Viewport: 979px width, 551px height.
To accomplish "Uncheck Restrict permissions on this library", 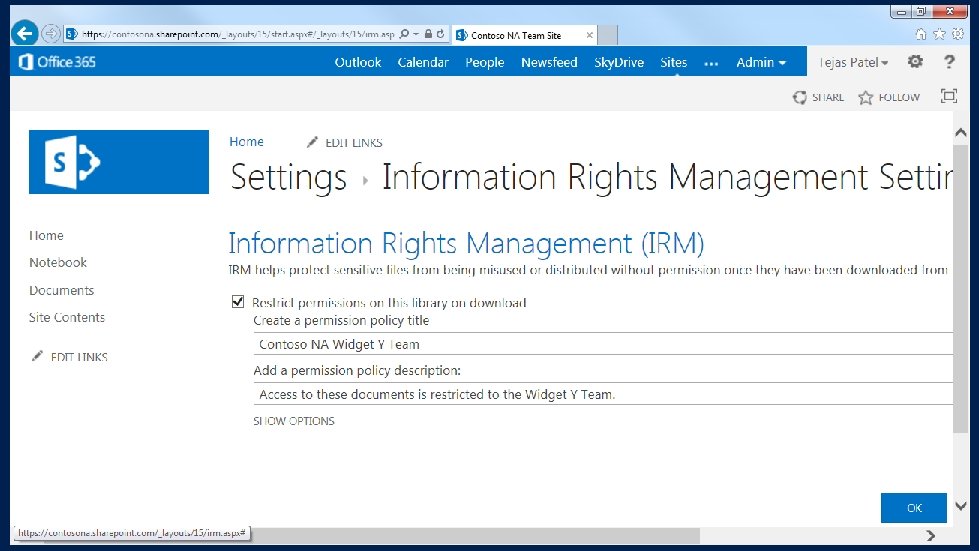I will click(x=238, y=301).
